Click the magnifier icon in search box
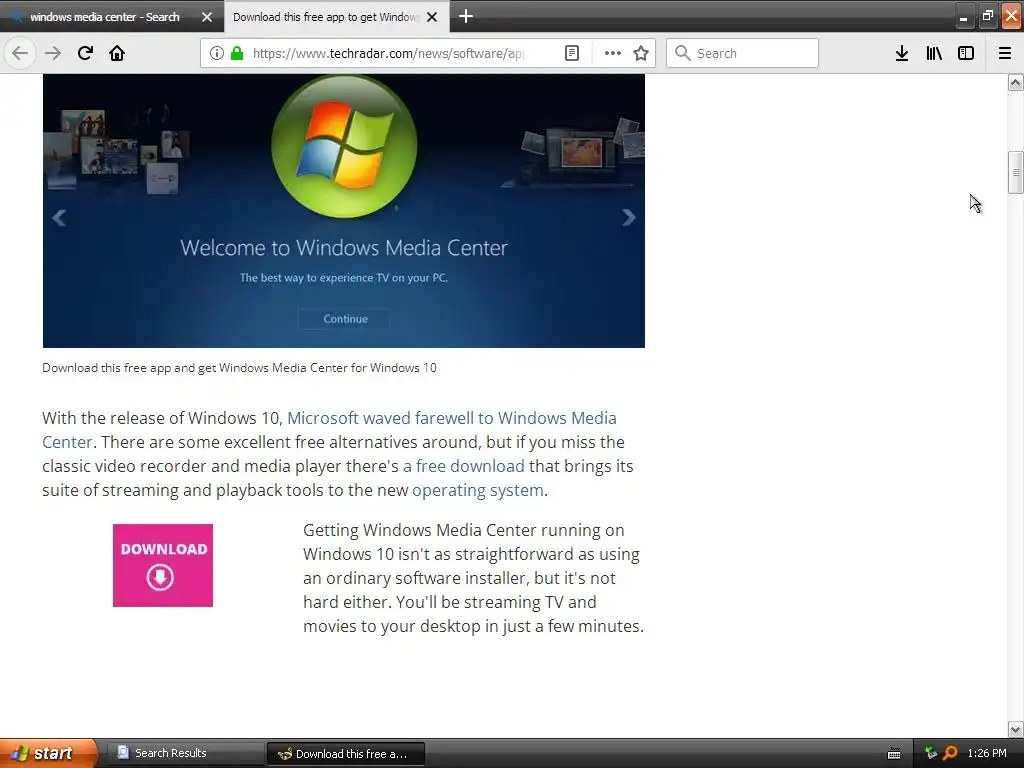The image size is (1024, 768). 682,53
